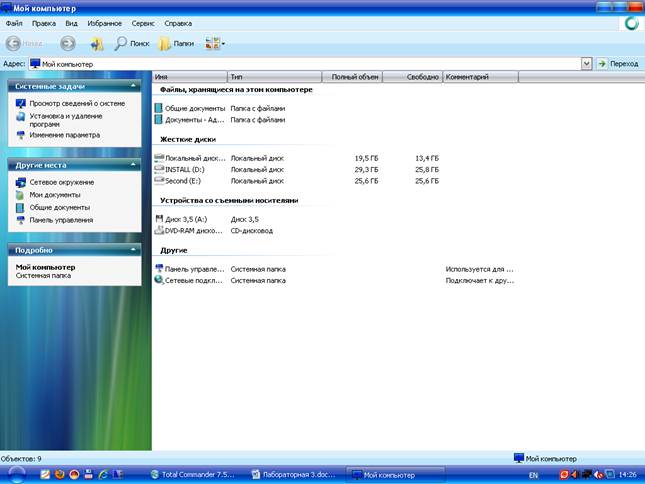The height and width of the screenshot is (484, 645).
Task: Click the red round quick launch icon
Action: coord(74,474)
